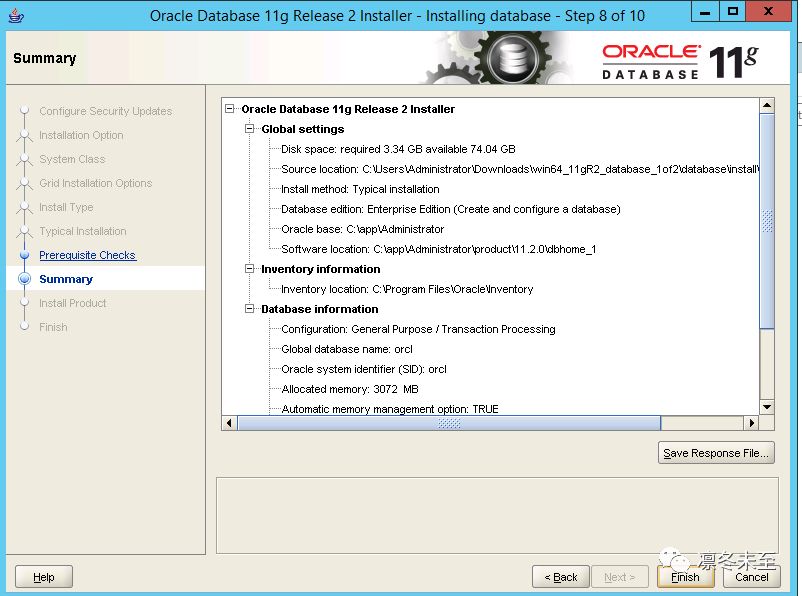
Task: Select the Install method: Typical installation row
Action: click(x=360, y=189)
